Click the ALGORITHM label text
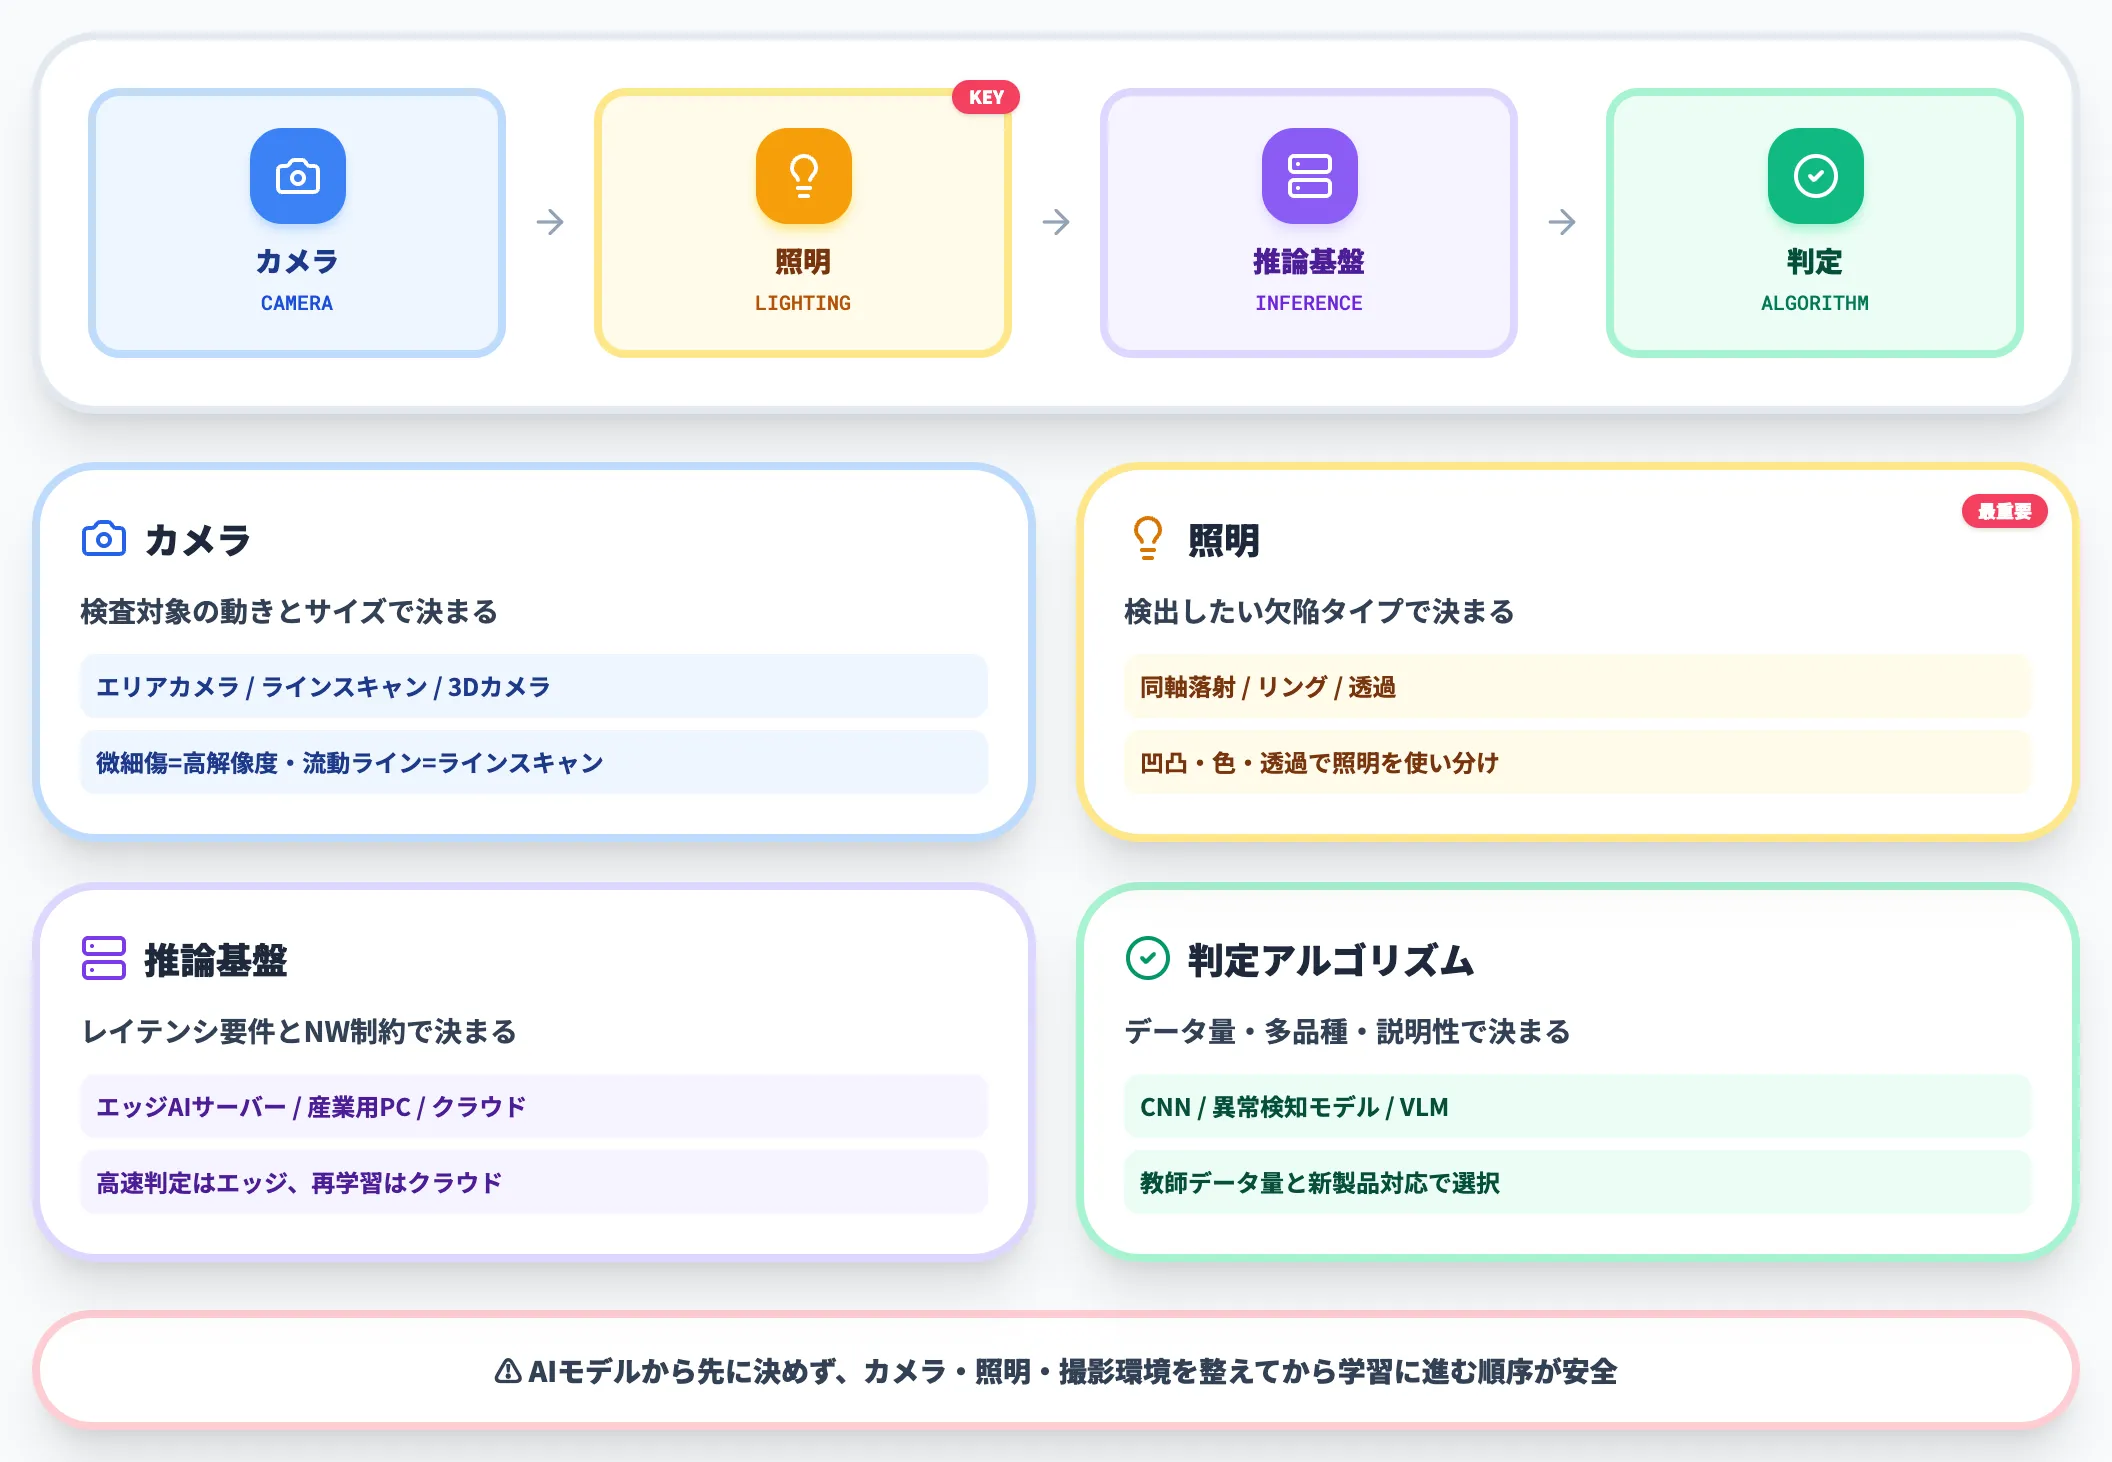The height and width of the screenshot is (1462, 2112). click(x=1815, y=303)
